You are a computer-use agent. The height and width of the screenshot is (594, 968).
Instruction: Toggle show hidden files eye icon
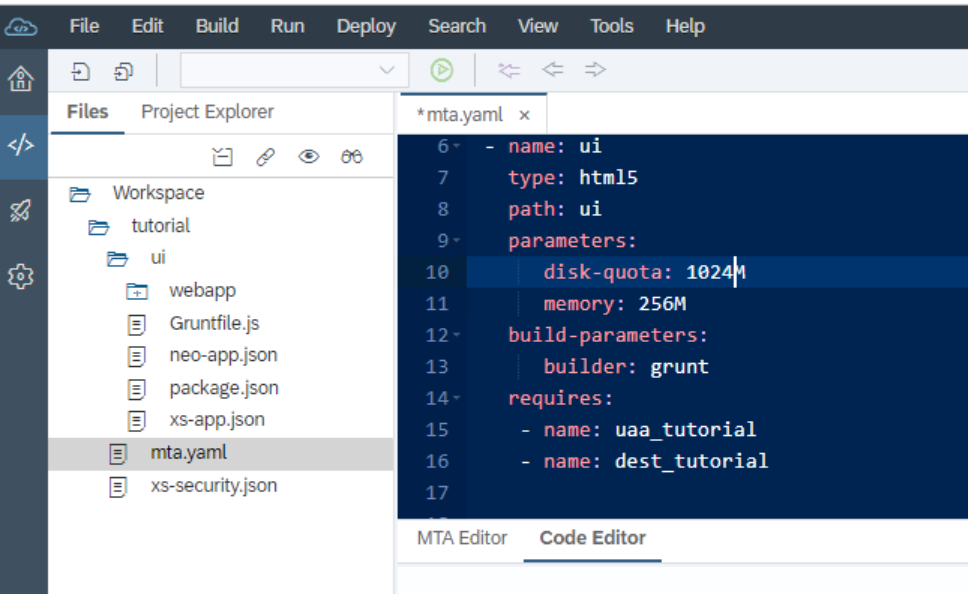click(x=309, y=157)
